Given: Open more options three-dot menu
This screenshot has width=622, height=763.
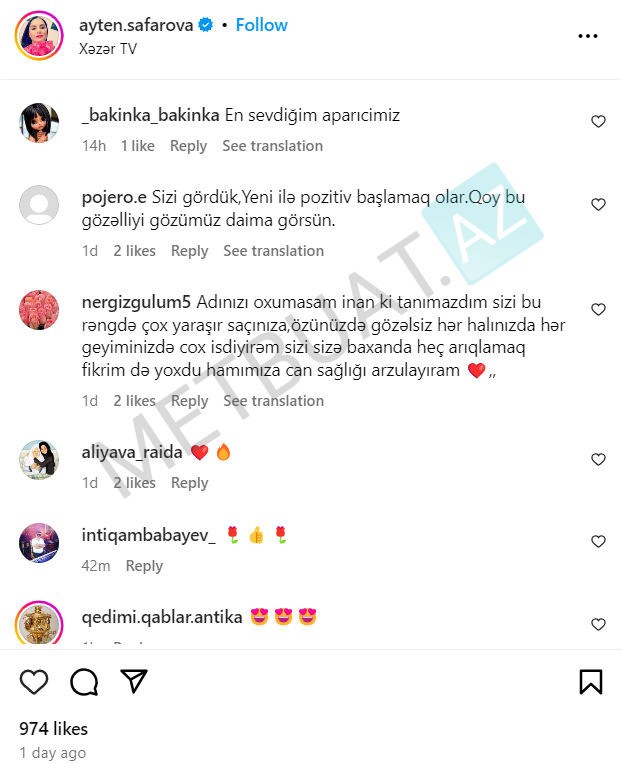Looking at the screenshot, I should [587, 36].
